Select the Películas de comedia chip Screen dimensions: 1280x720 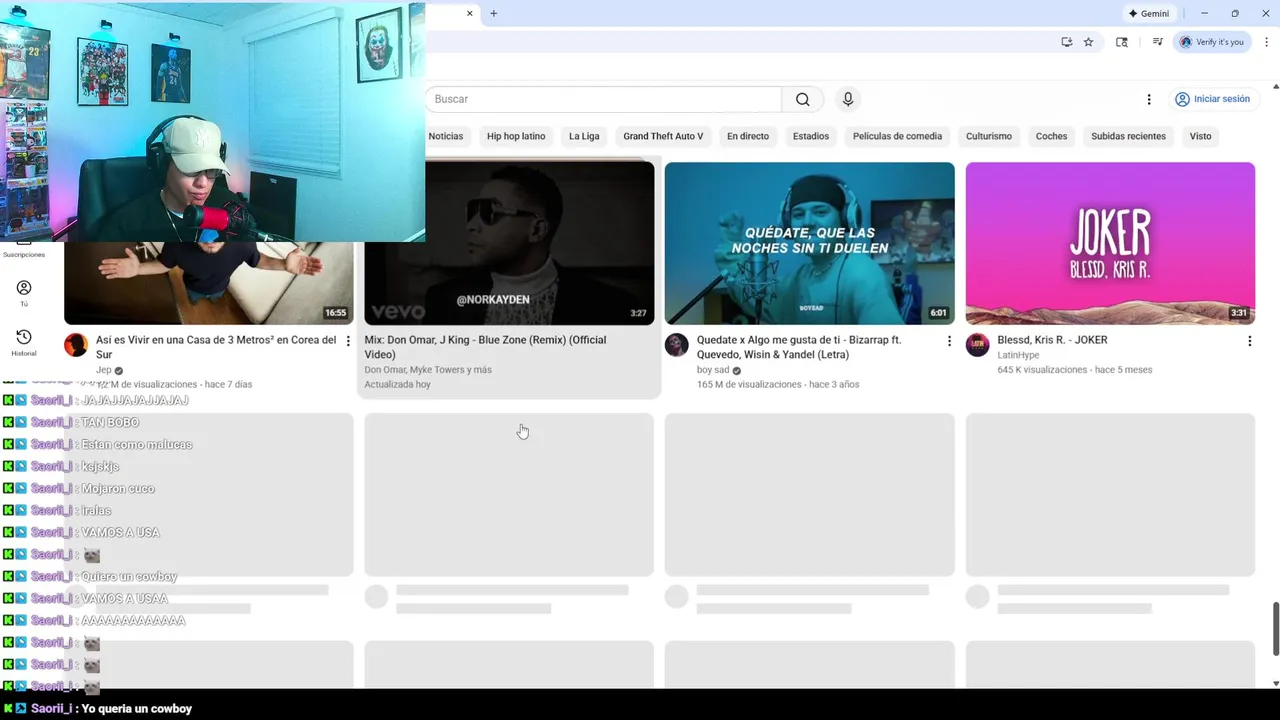tap(897, 136)
